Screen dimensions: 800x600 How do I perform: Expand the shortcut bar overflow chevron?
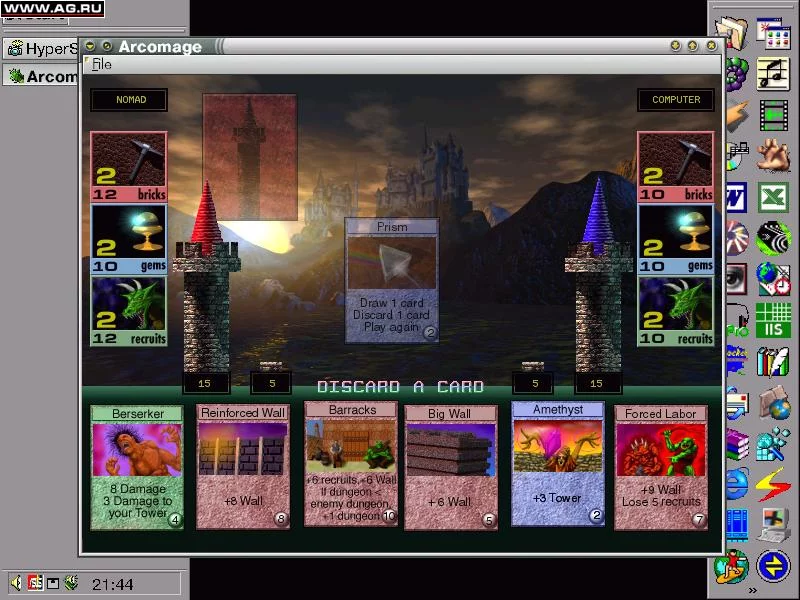(x=753, y=591)
